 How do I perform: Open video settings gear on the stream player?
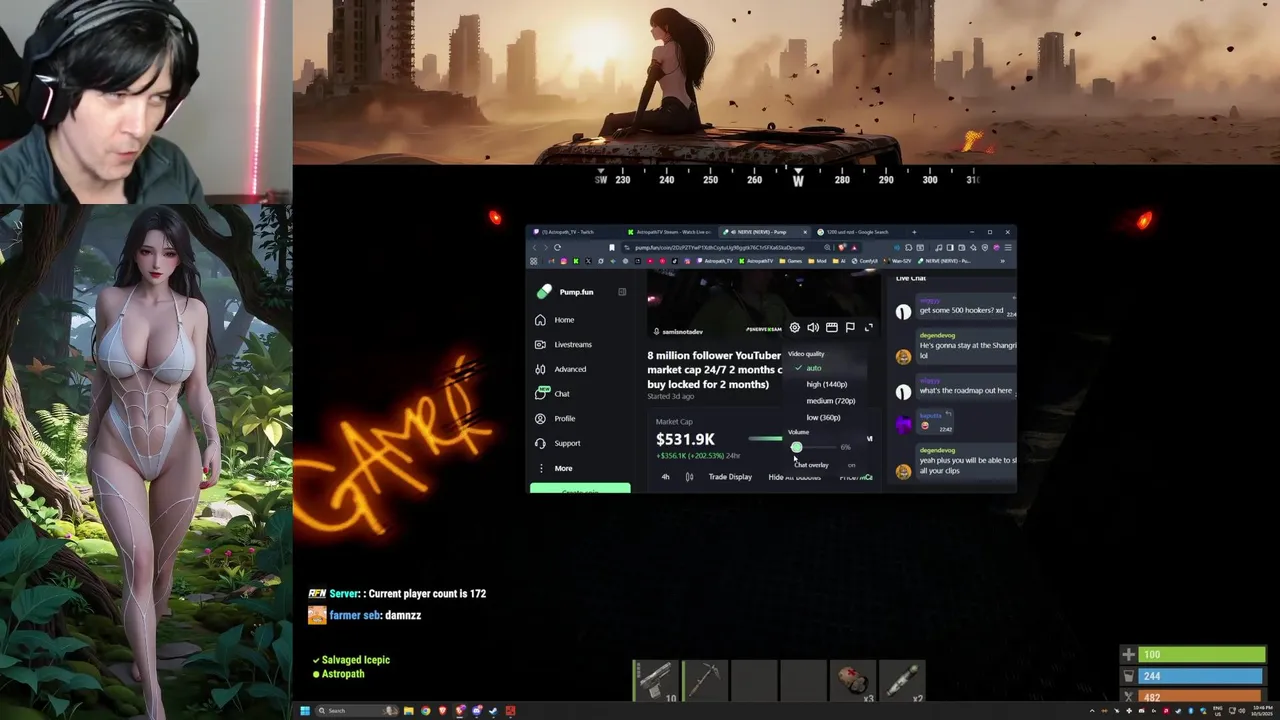(x=795, y=327)
